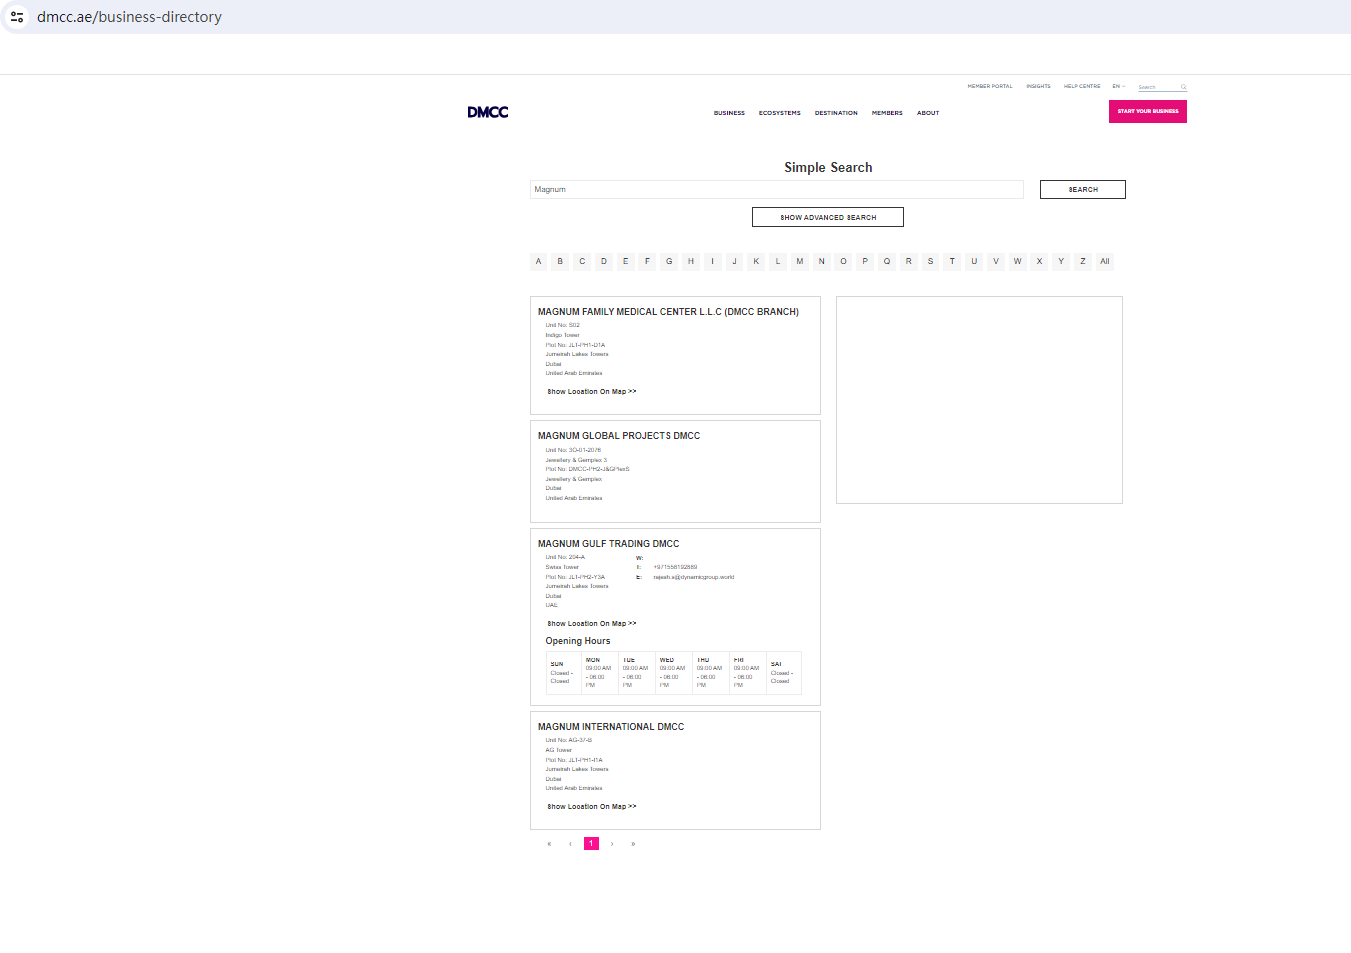Viewport: 1351px width, 953px height.
Task: Go to the previous results page
Action: pyautogui.click(x=570, y=844)
